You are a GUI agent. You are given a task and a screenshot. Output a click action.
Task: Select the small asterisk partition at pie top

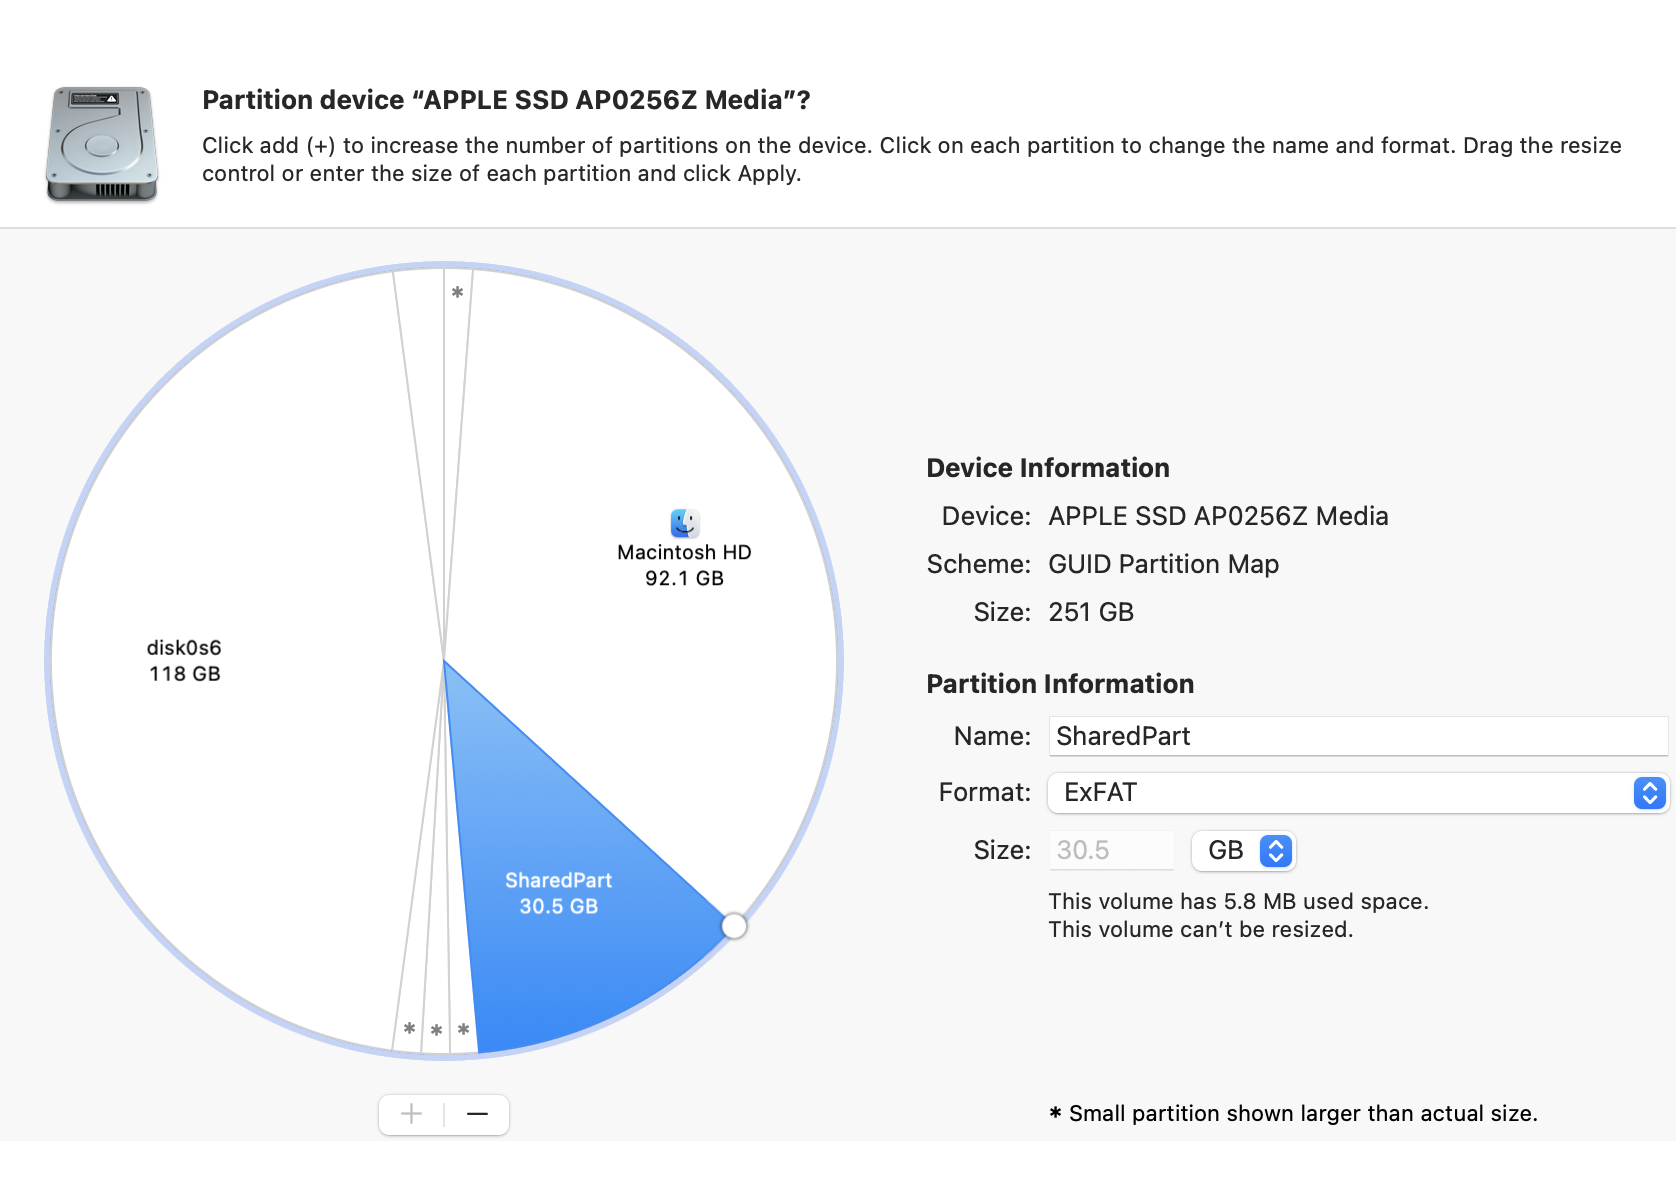[457, 293]
